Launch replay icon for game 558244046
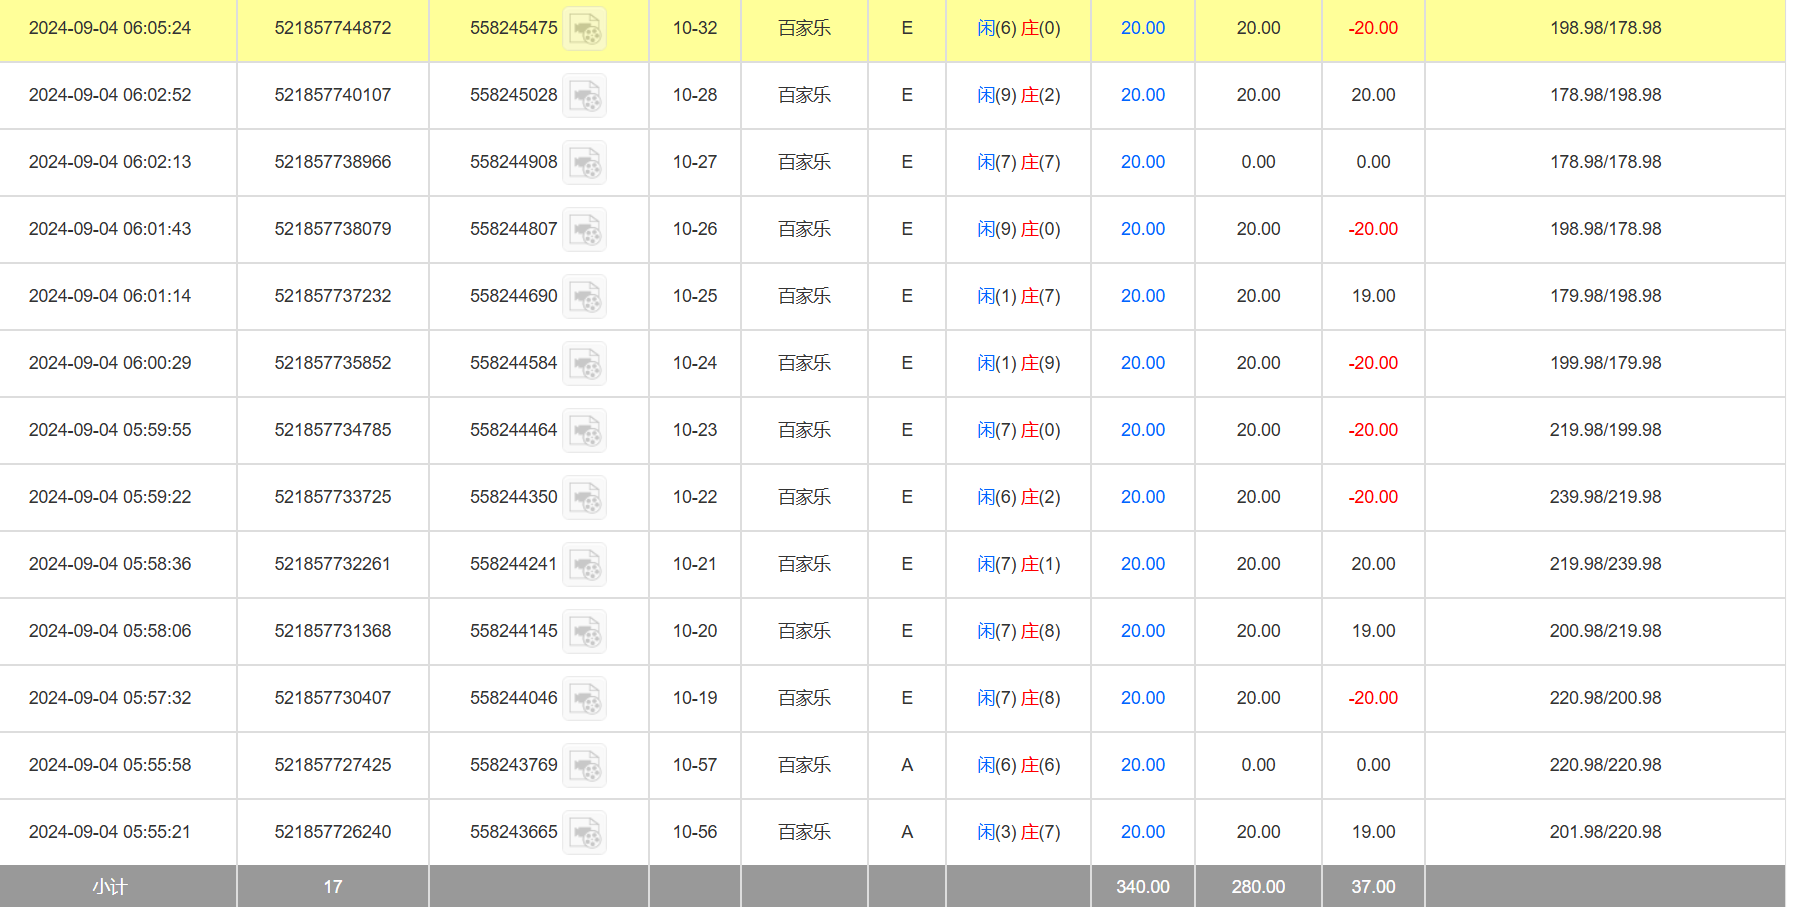The height and width of the screenshot is (907, 1797). tap(584, 699)
